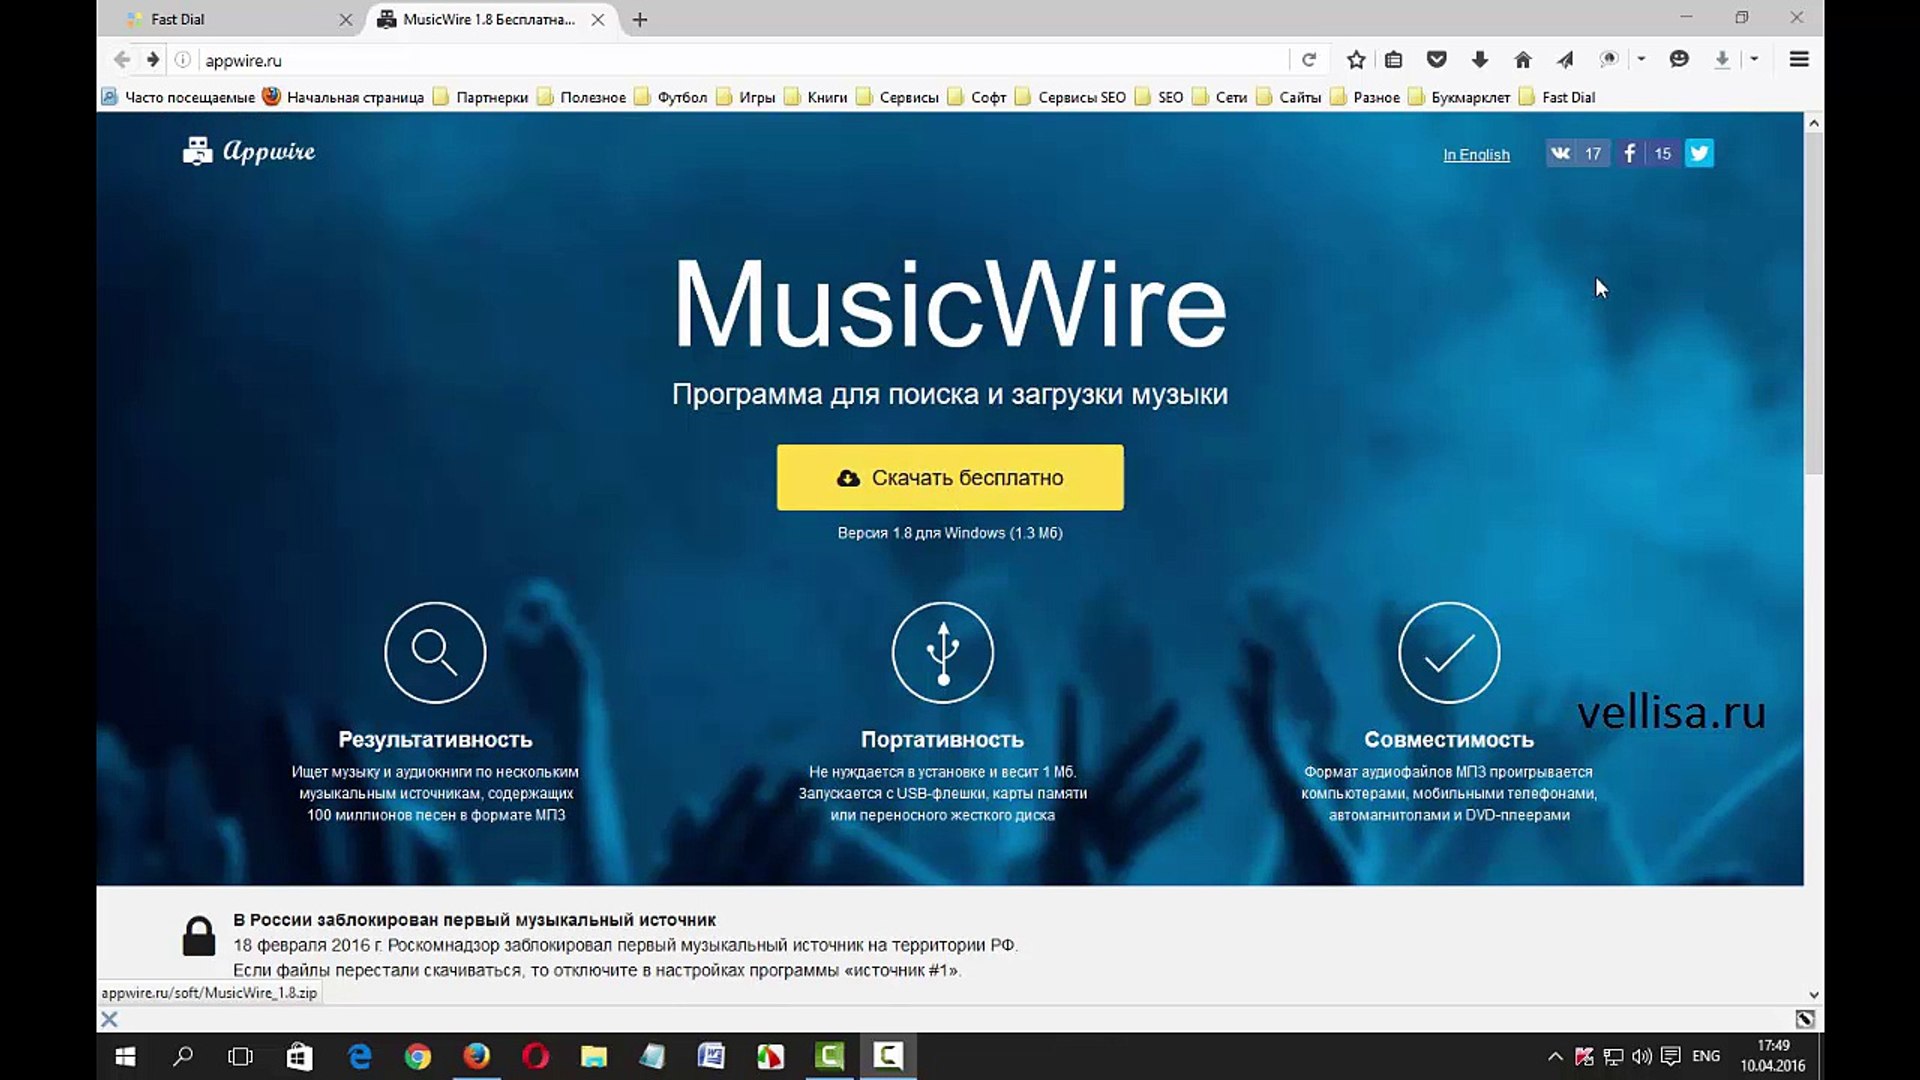
Task: Switch site to In English
Action: click(x=1476, y=155)
